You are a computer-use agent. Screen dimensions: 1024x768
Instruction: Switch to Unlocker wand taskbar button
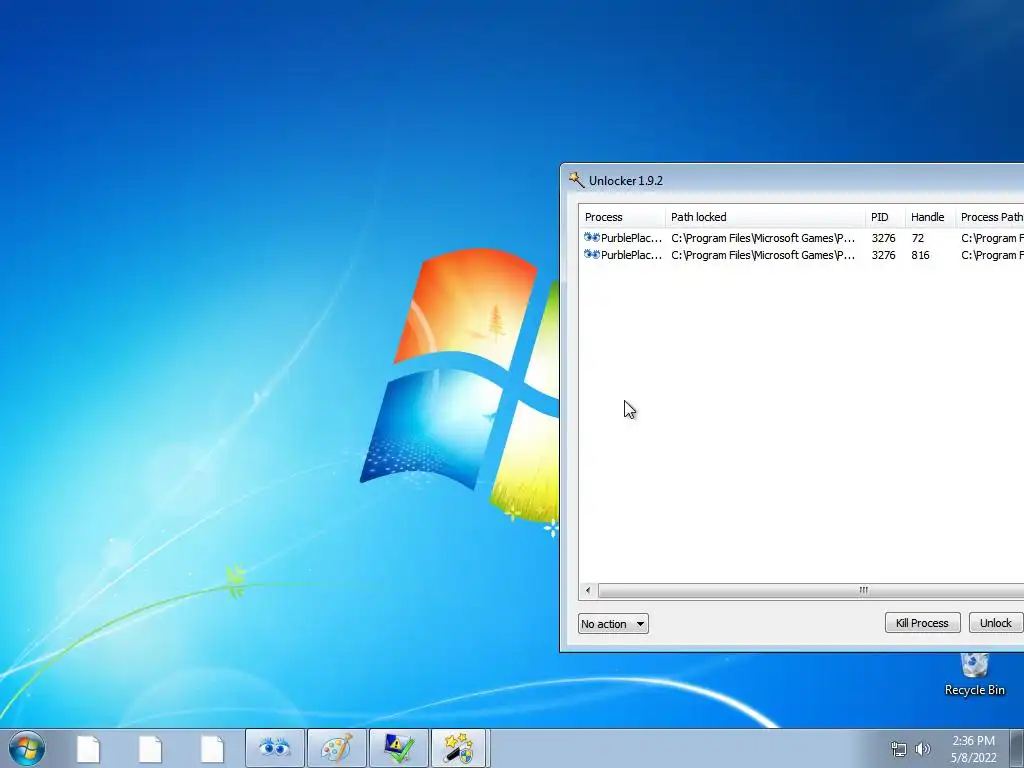(458, 748)
